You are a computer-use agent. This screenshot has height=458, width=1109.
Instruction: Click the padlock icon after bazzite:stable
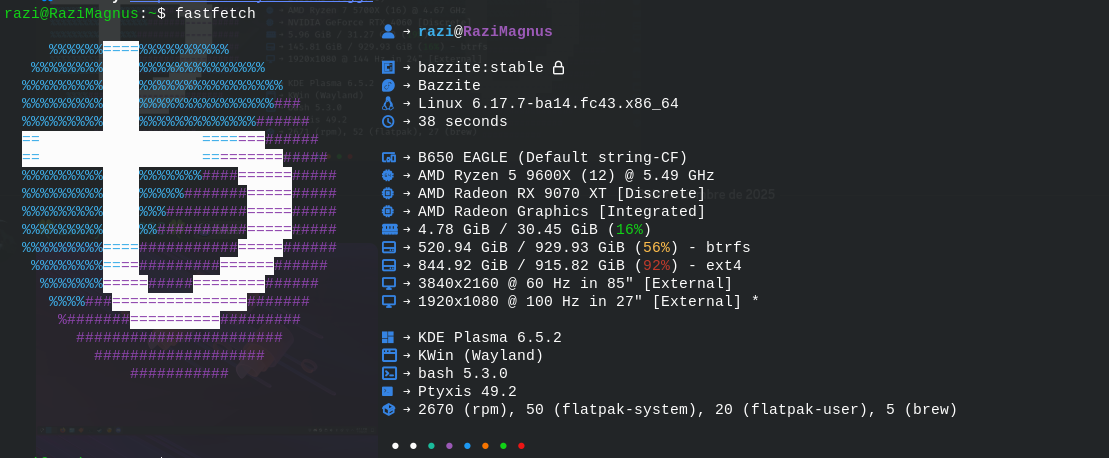click(x=558, y=68)
